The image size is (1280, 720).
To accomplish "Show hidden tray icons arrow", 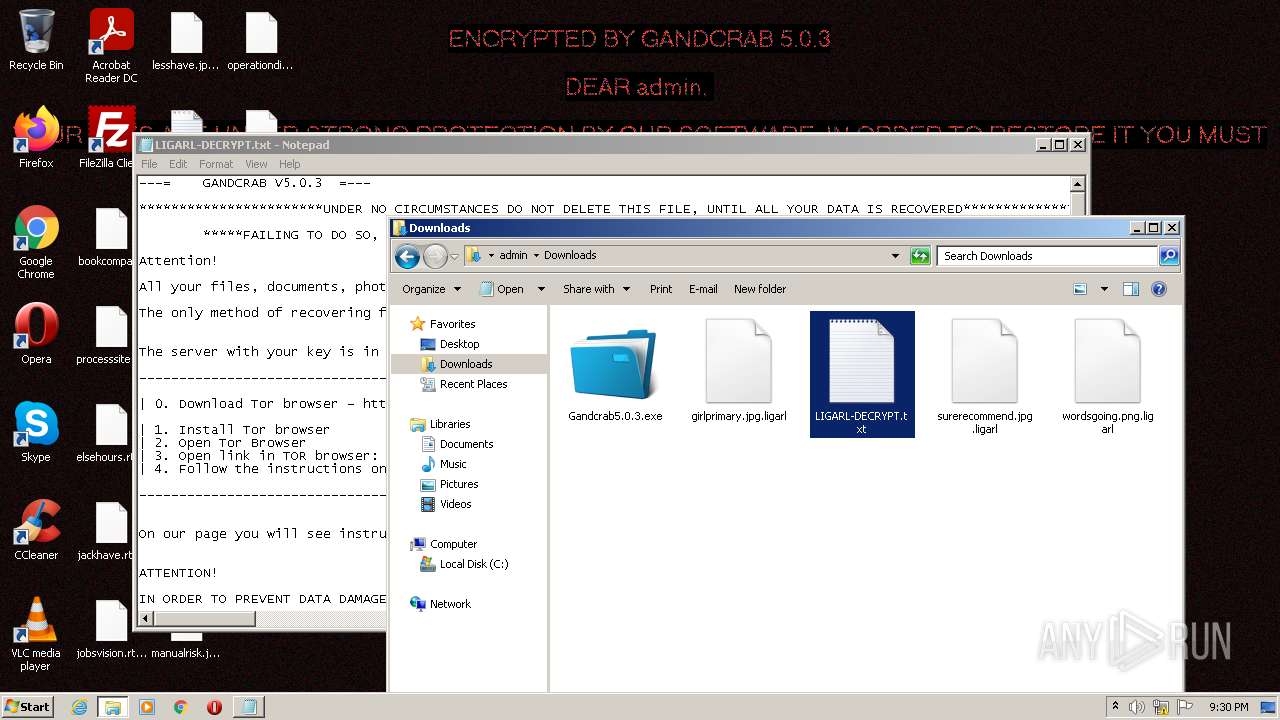I will (1115, 707).
